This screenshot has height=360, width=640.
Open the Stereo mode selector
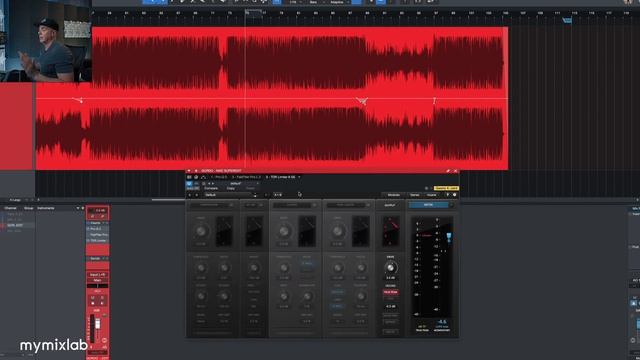click(414, 195)
